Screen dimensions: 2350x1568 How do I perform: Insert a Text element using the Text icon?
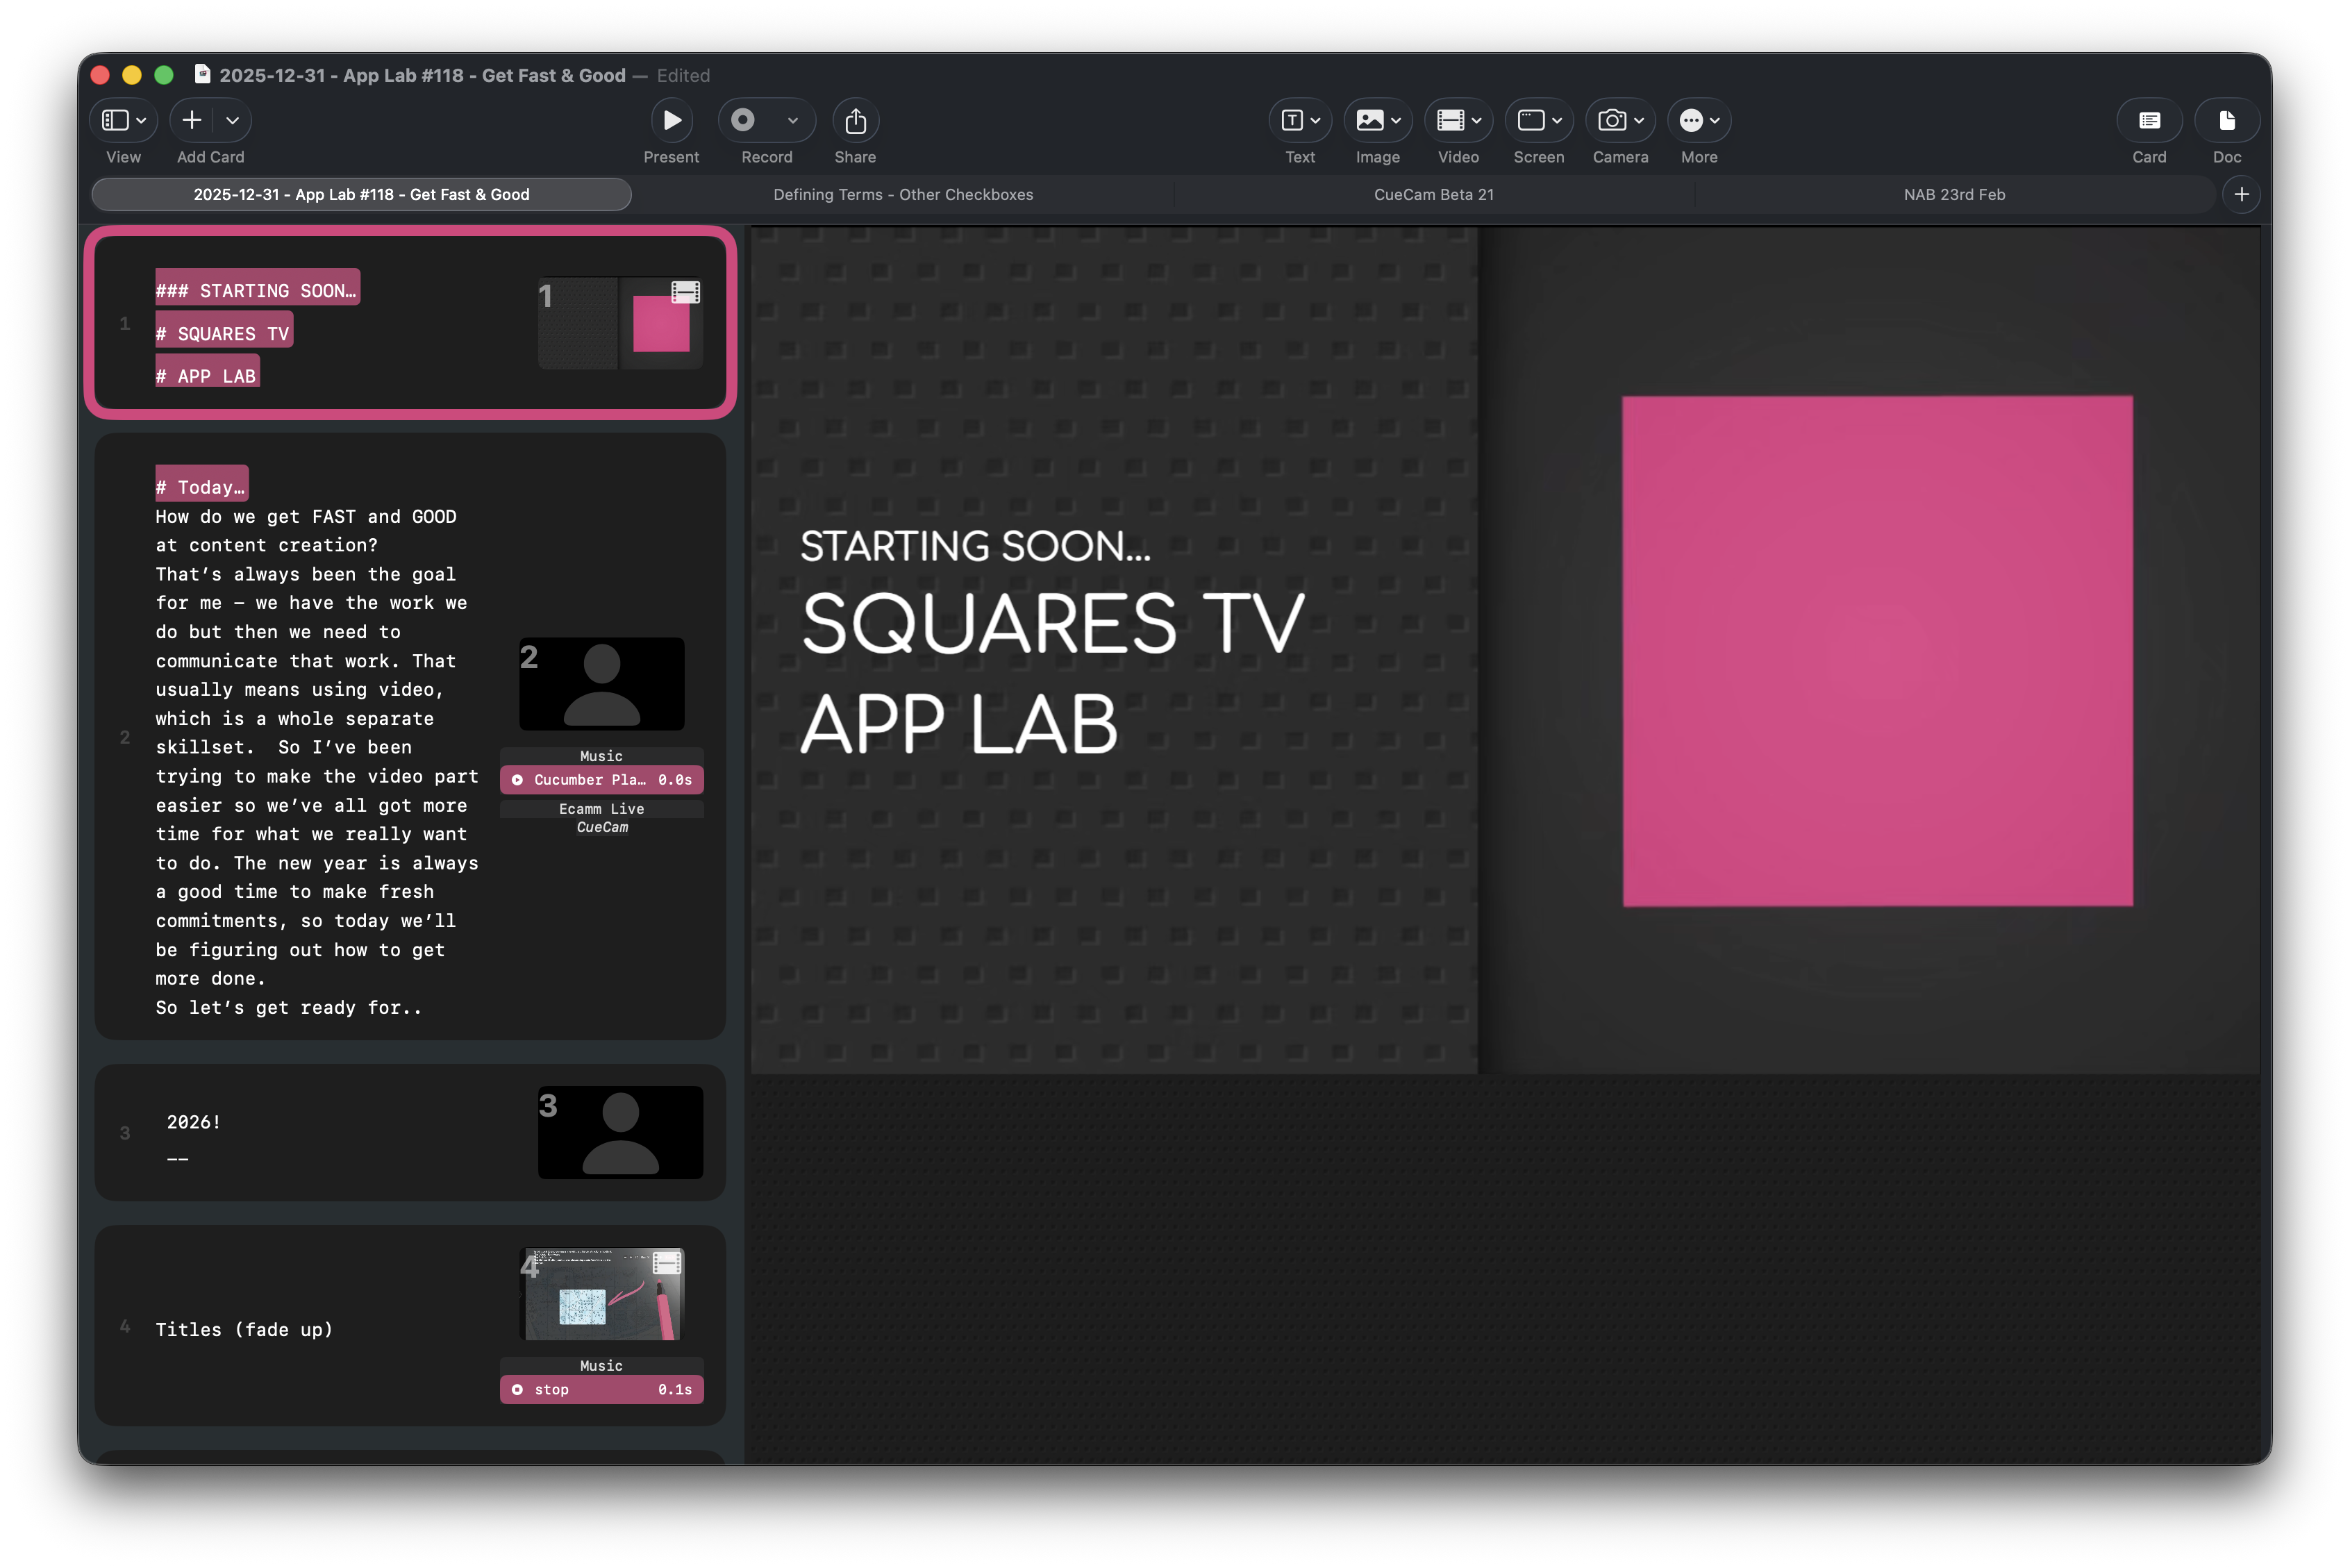pyautogui.click(x=1293, y=120)
